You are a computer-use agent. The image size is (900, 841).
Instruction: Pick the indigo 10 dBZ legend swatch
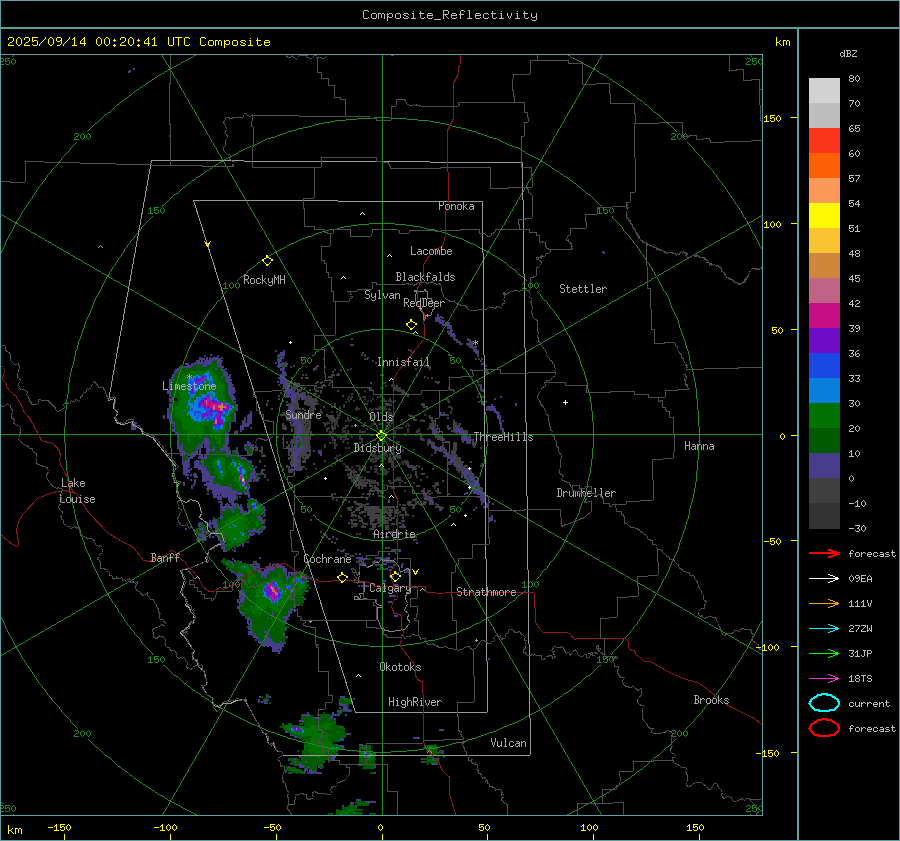click(x=824, y=465)
